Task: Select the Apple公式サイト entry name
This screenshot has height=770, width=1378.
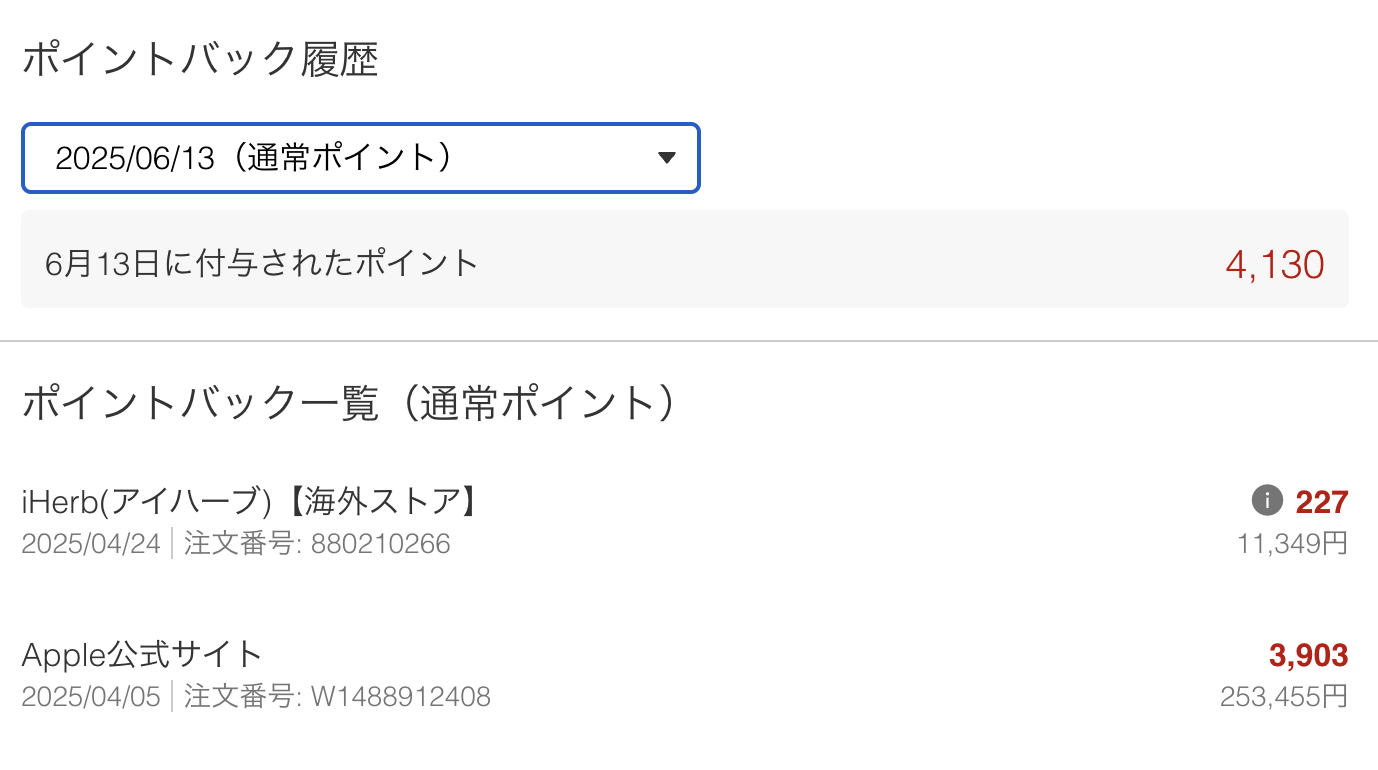Action: tap(142, 655)
